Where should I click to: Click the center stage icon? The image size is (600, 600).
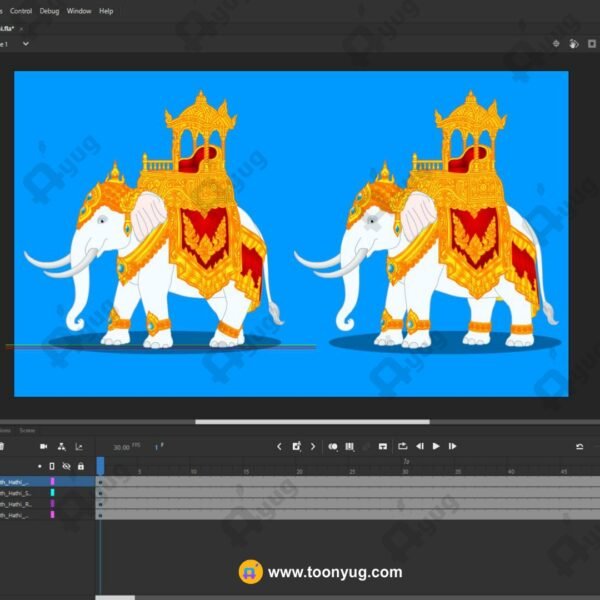click(x=556, y=44)
